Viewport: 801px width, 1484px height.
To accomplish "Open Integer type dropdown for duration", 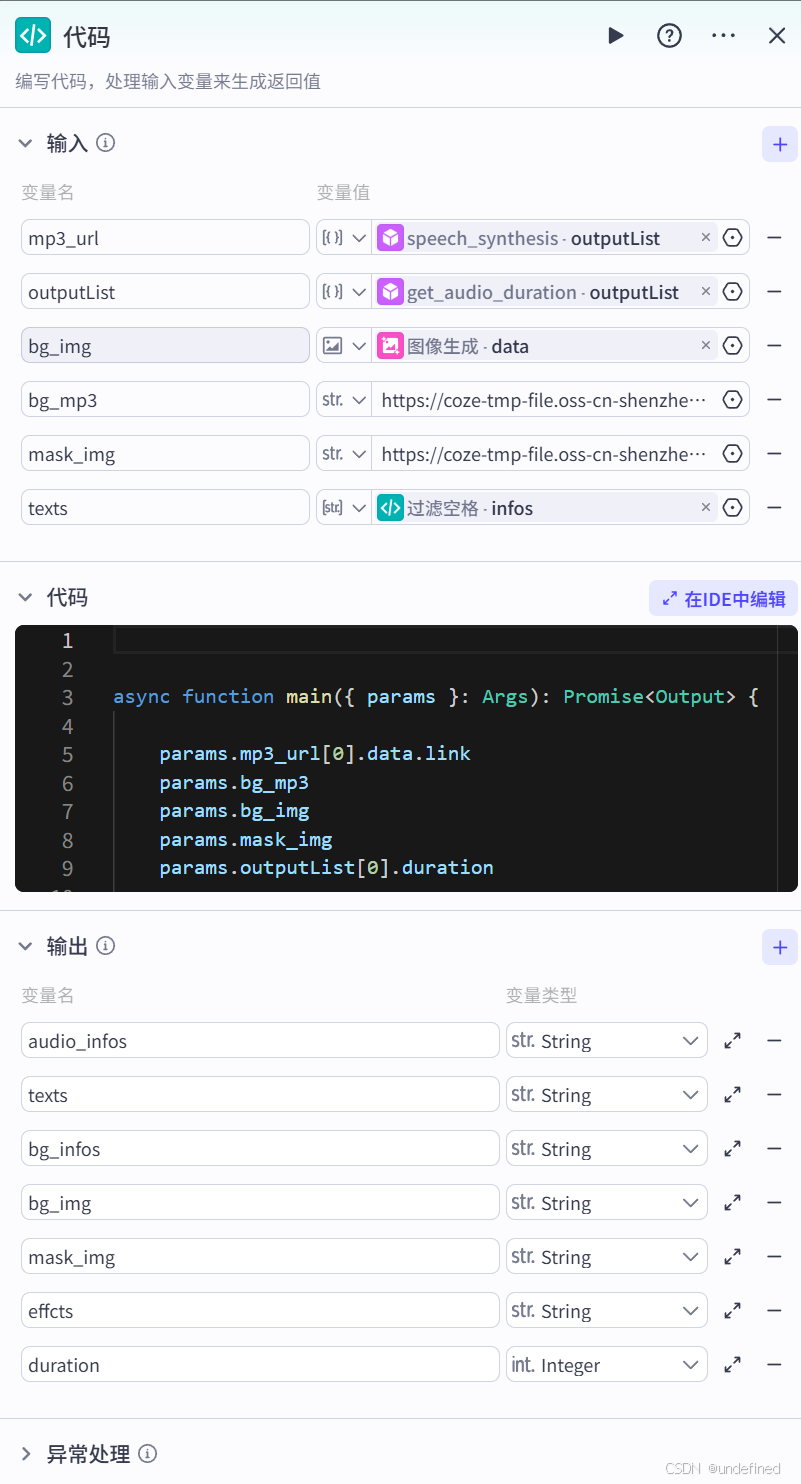I will (607, 1364).
